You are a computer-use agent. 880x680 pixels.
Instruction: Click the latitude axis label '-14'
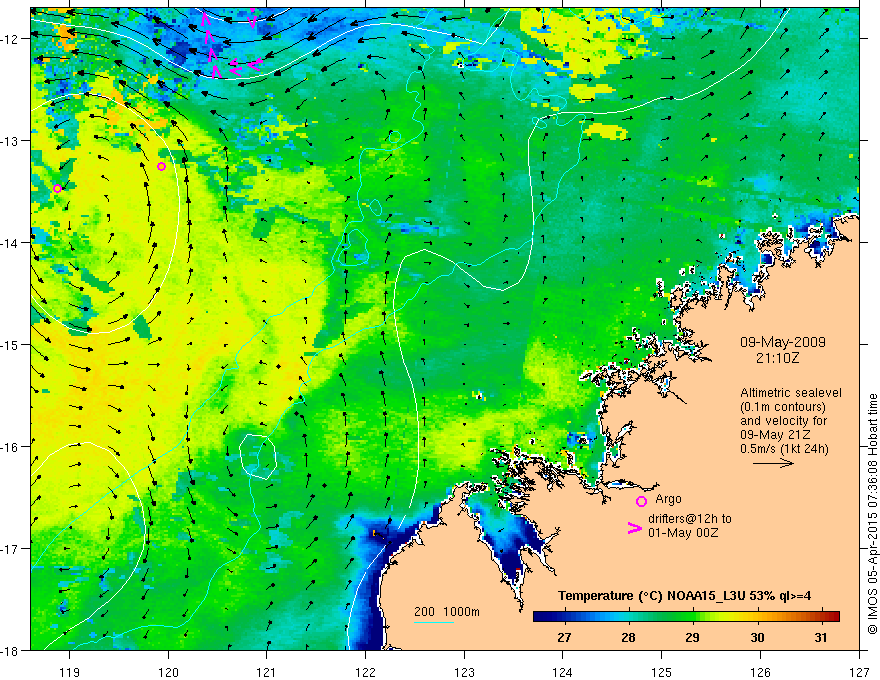[x=11, y=243]
